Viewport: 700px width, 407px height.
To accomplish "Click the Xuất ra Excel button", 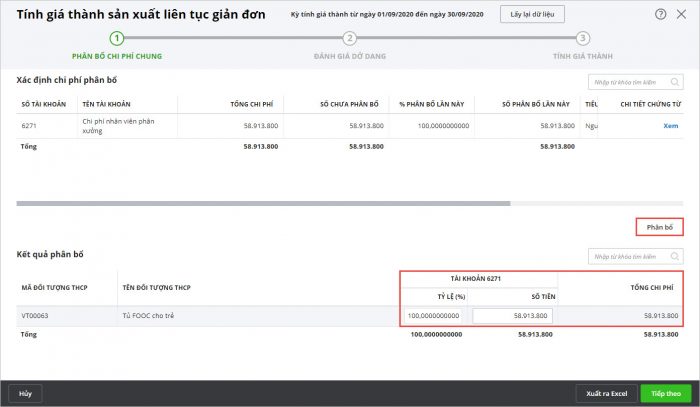I will [604, 393].
